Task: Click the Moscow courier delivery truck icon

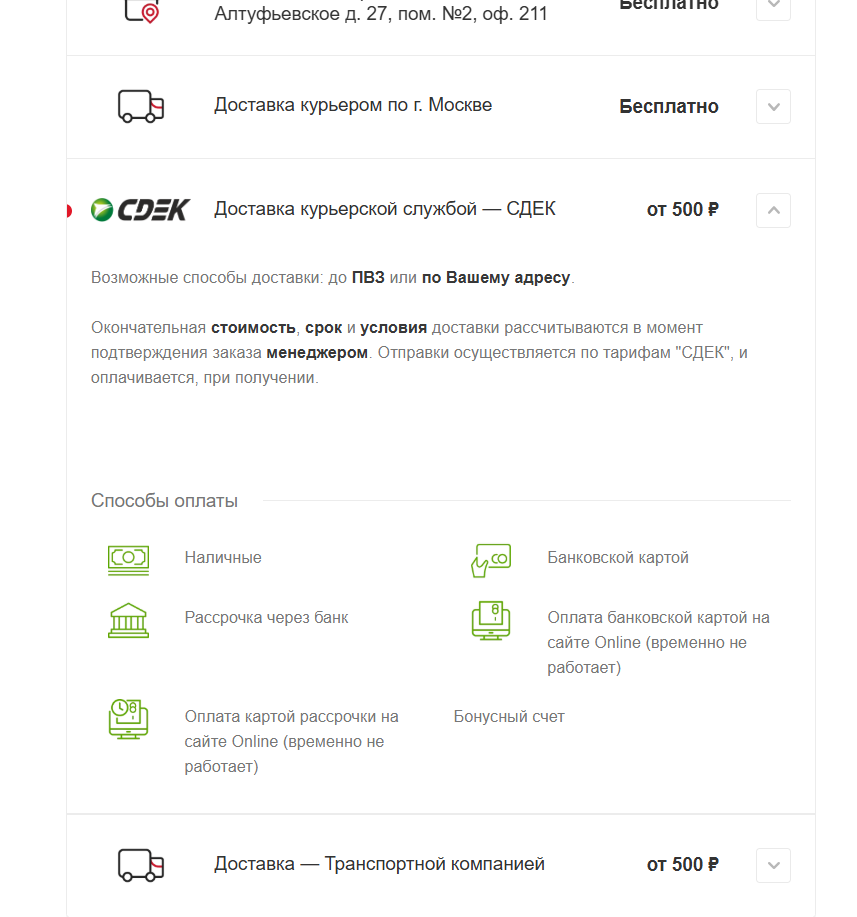Action: tap(141, 106)
